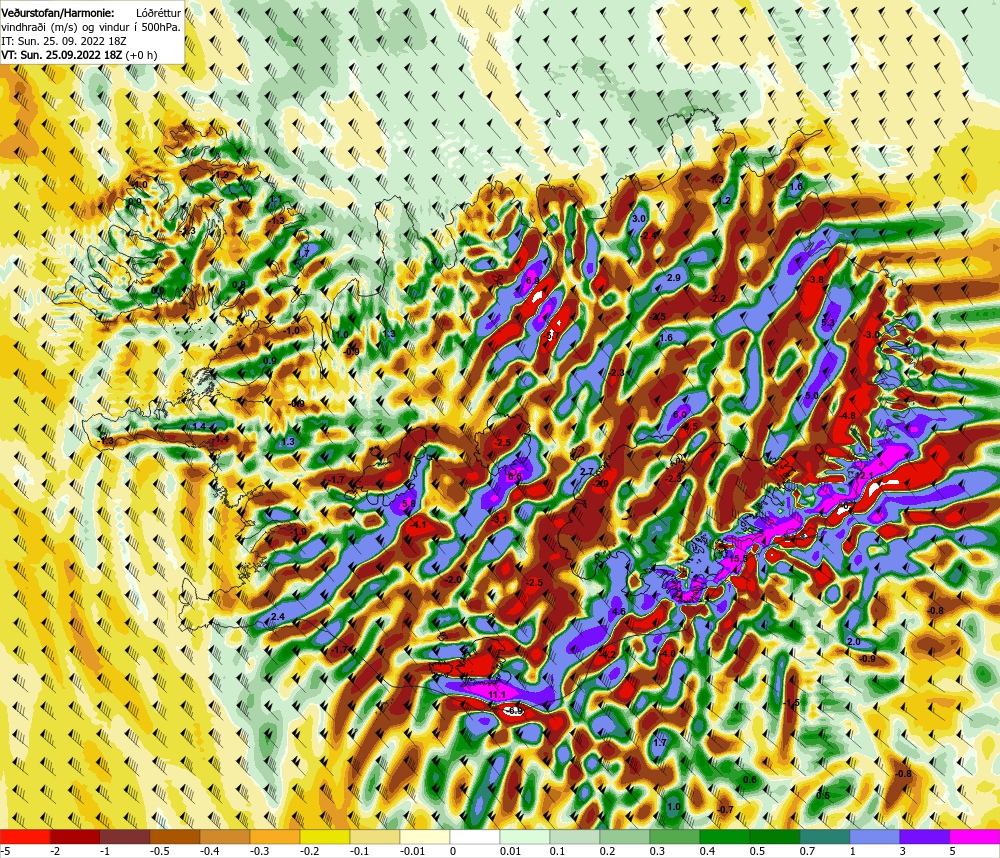The height and width of the screenshot is (858, 1000).
Task: Click the green legend swatch above 0.4
Action: pos(725,836)
